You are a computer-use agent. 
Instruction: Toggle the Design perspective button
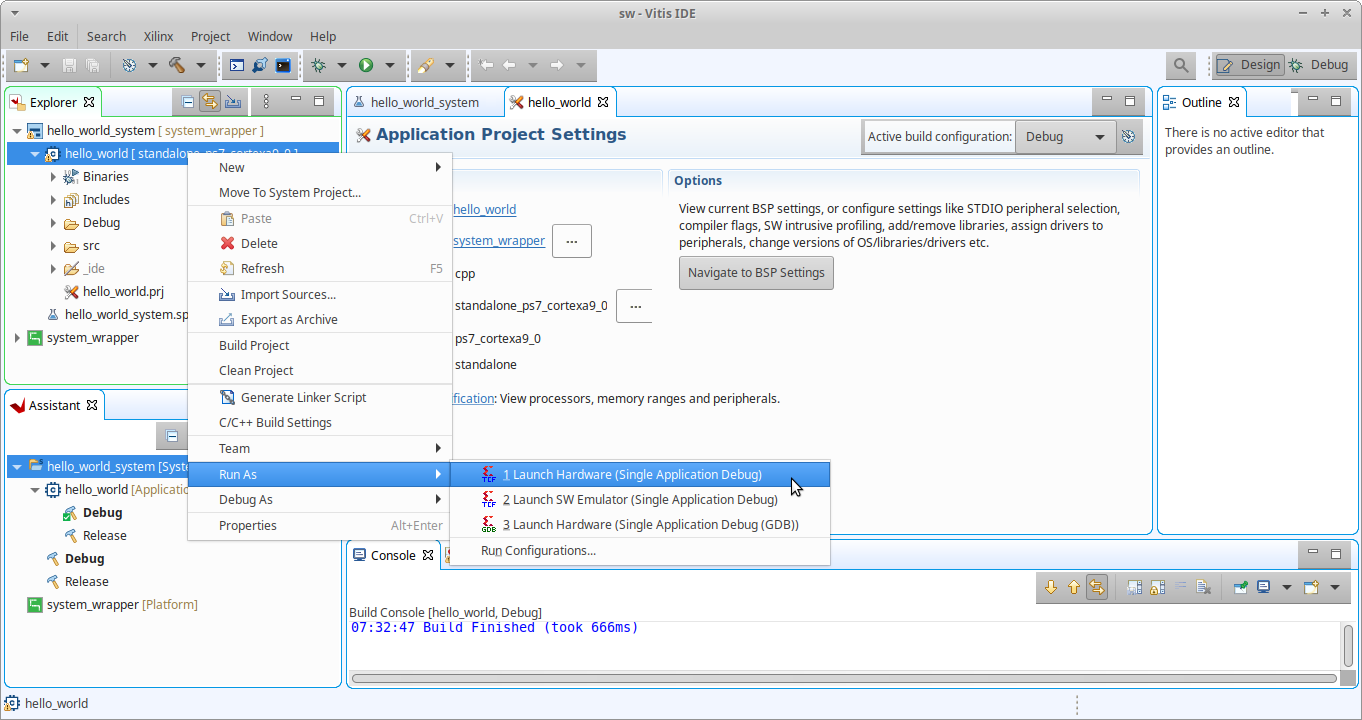tap(1249, 65)
